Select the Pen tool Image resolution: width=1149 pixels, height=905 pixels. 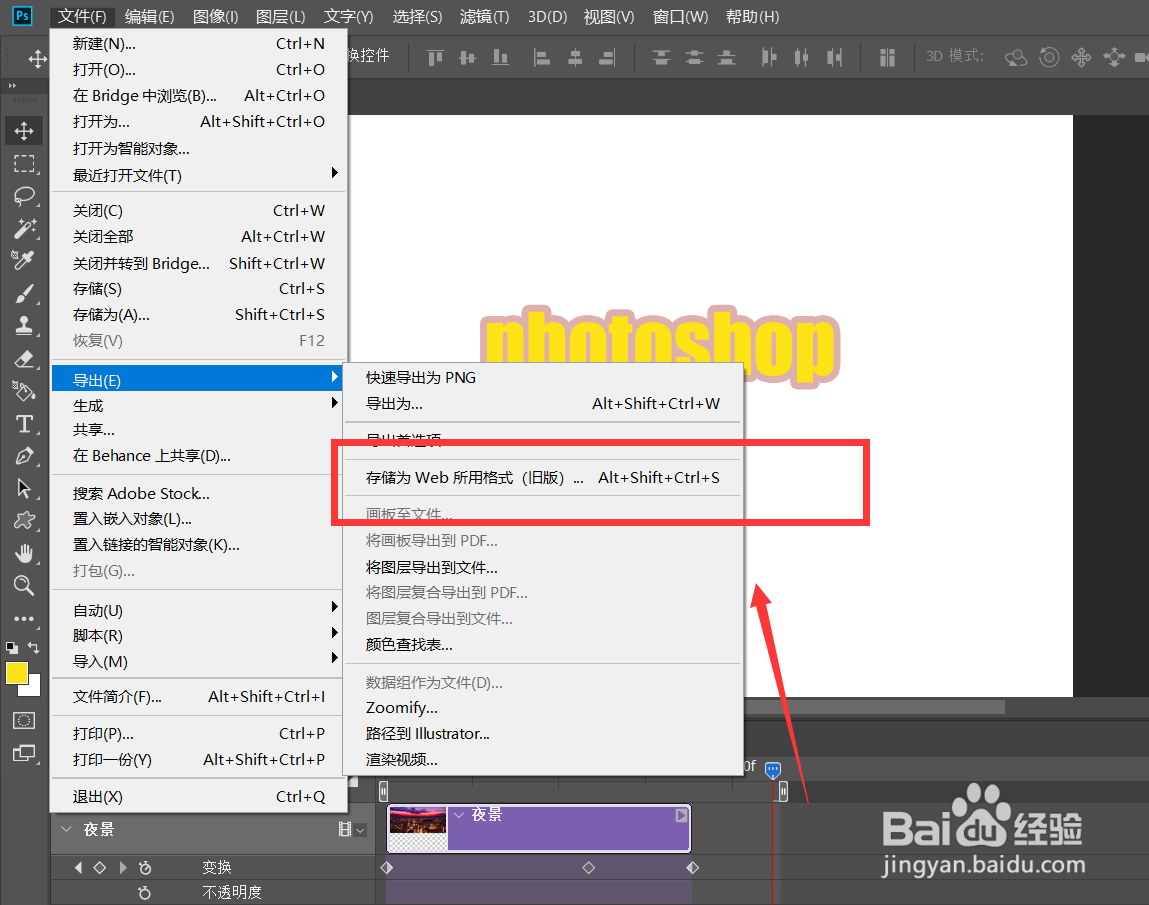[x=24, y=456]
